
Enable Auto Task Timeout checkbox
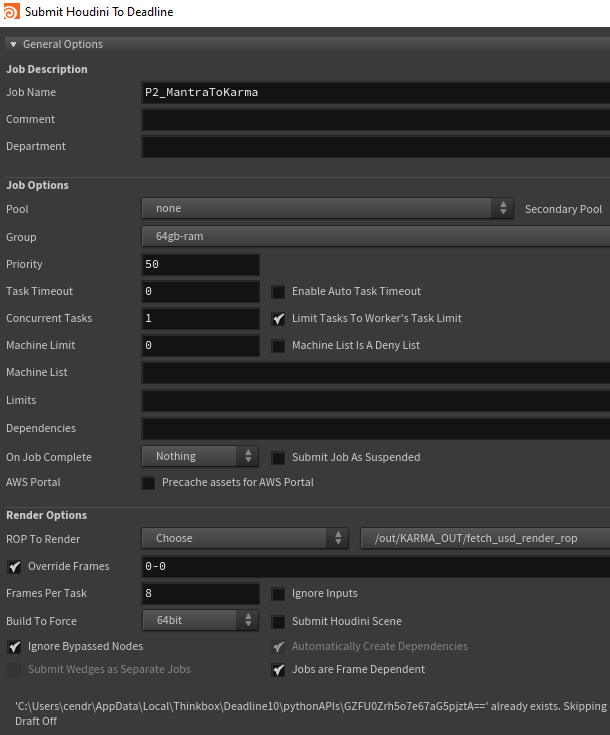[x=278, y=292]
